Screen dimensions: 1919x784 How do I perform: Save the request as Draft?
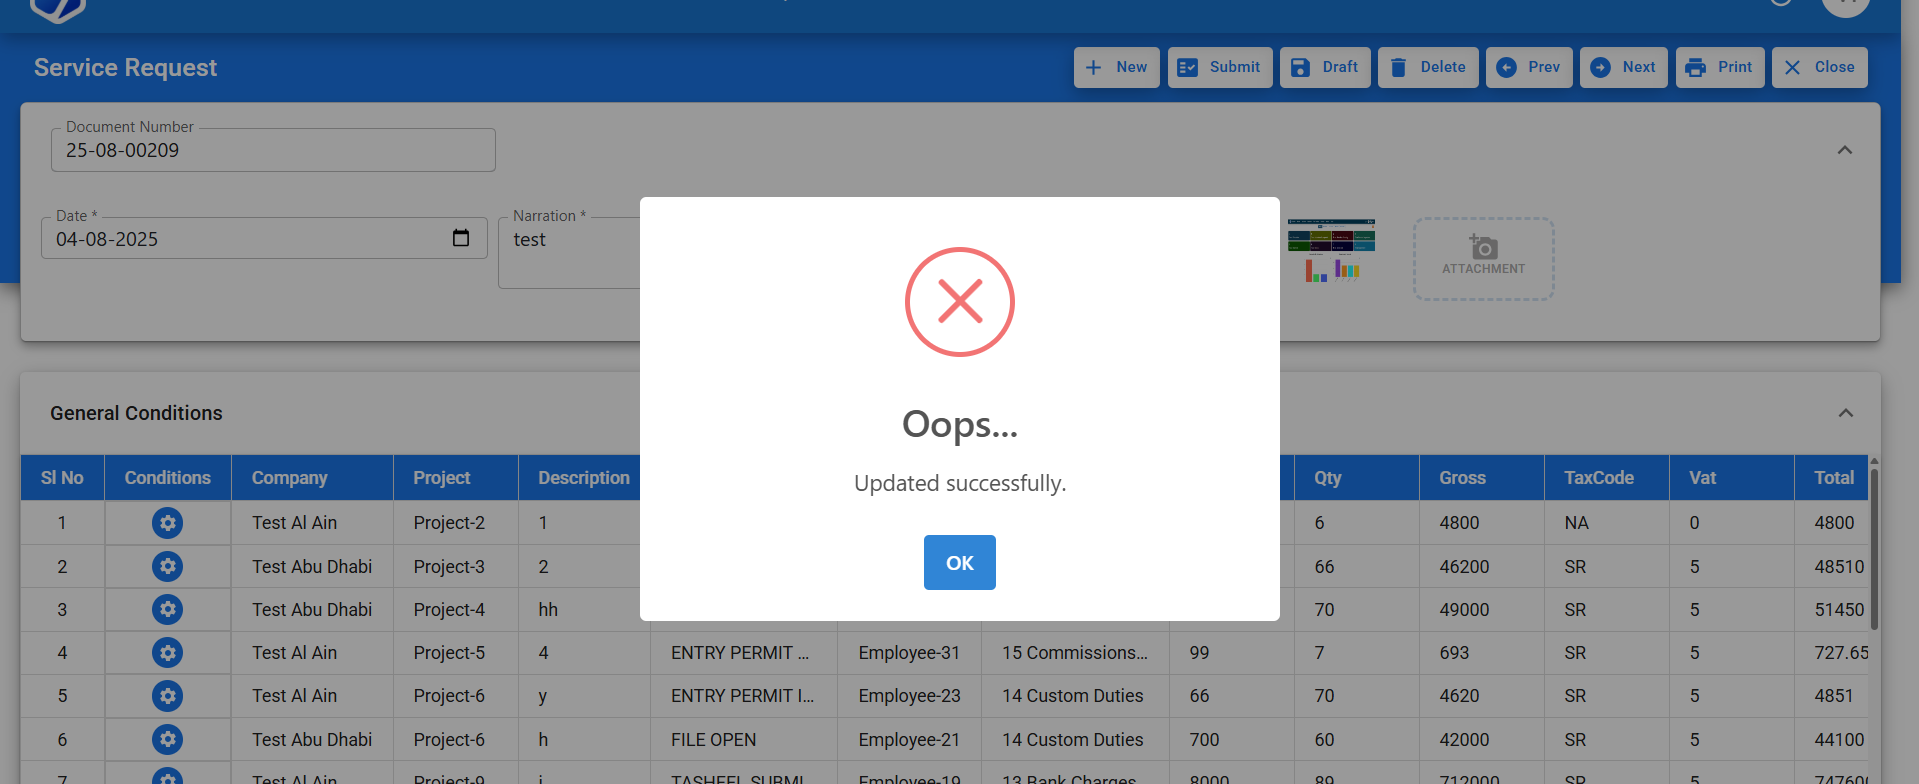[1324, 67]
